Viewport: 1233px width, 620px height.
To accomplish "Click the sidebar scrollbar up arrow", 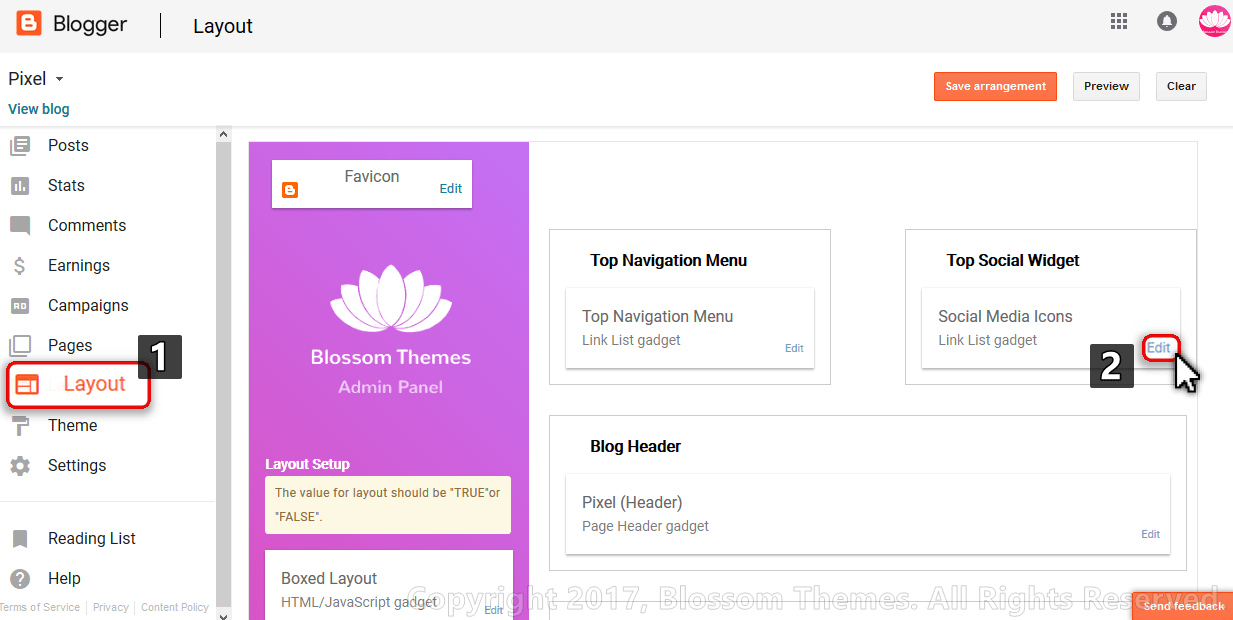I will (x=224, y=134).
